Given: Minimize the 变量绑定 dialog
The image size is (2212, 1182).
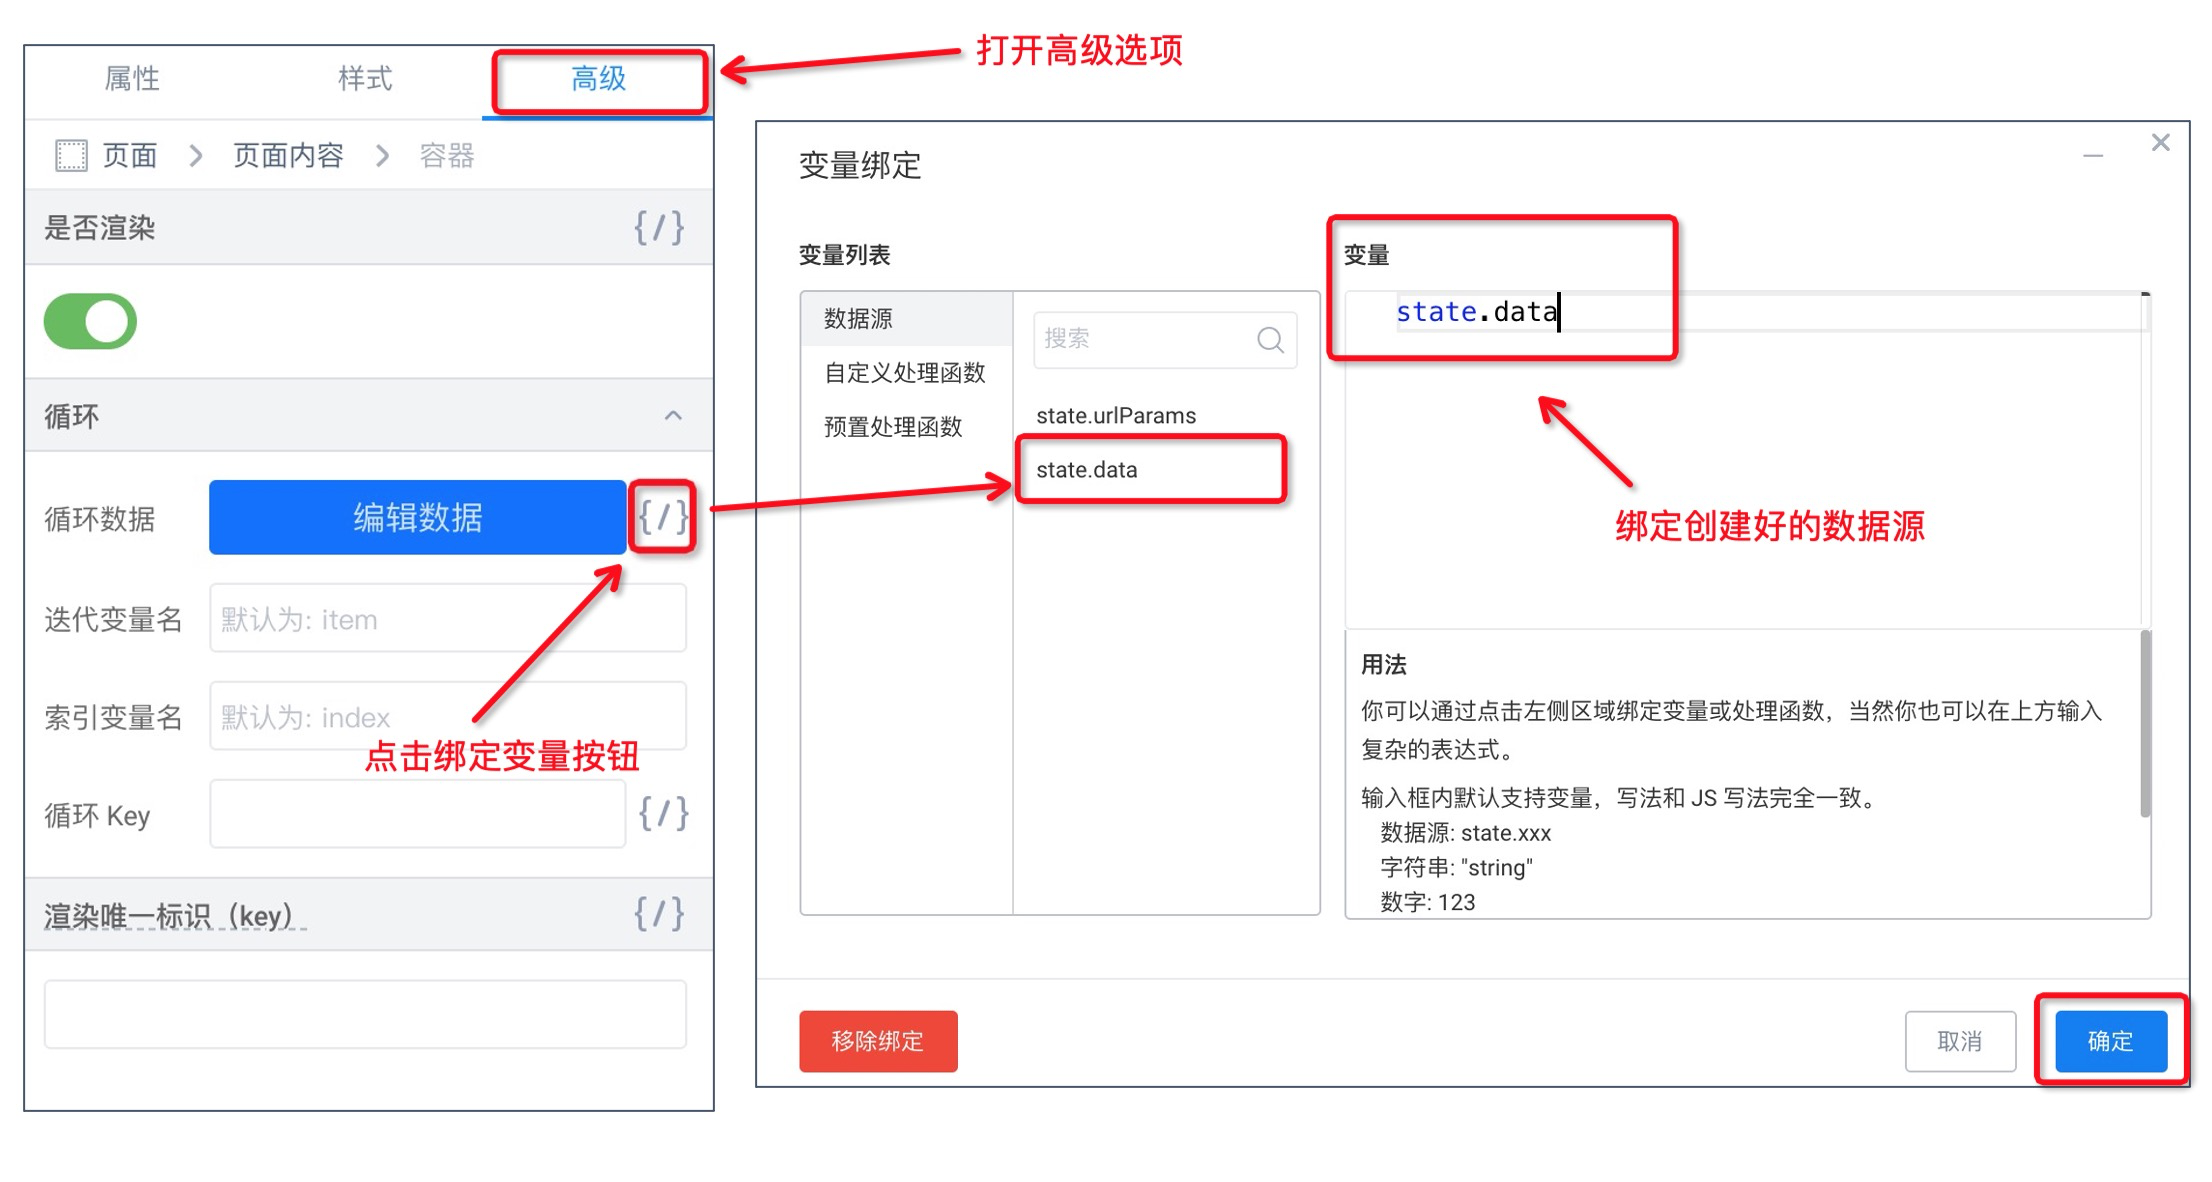Looking at the screenshot, I should click(2093, 156).
